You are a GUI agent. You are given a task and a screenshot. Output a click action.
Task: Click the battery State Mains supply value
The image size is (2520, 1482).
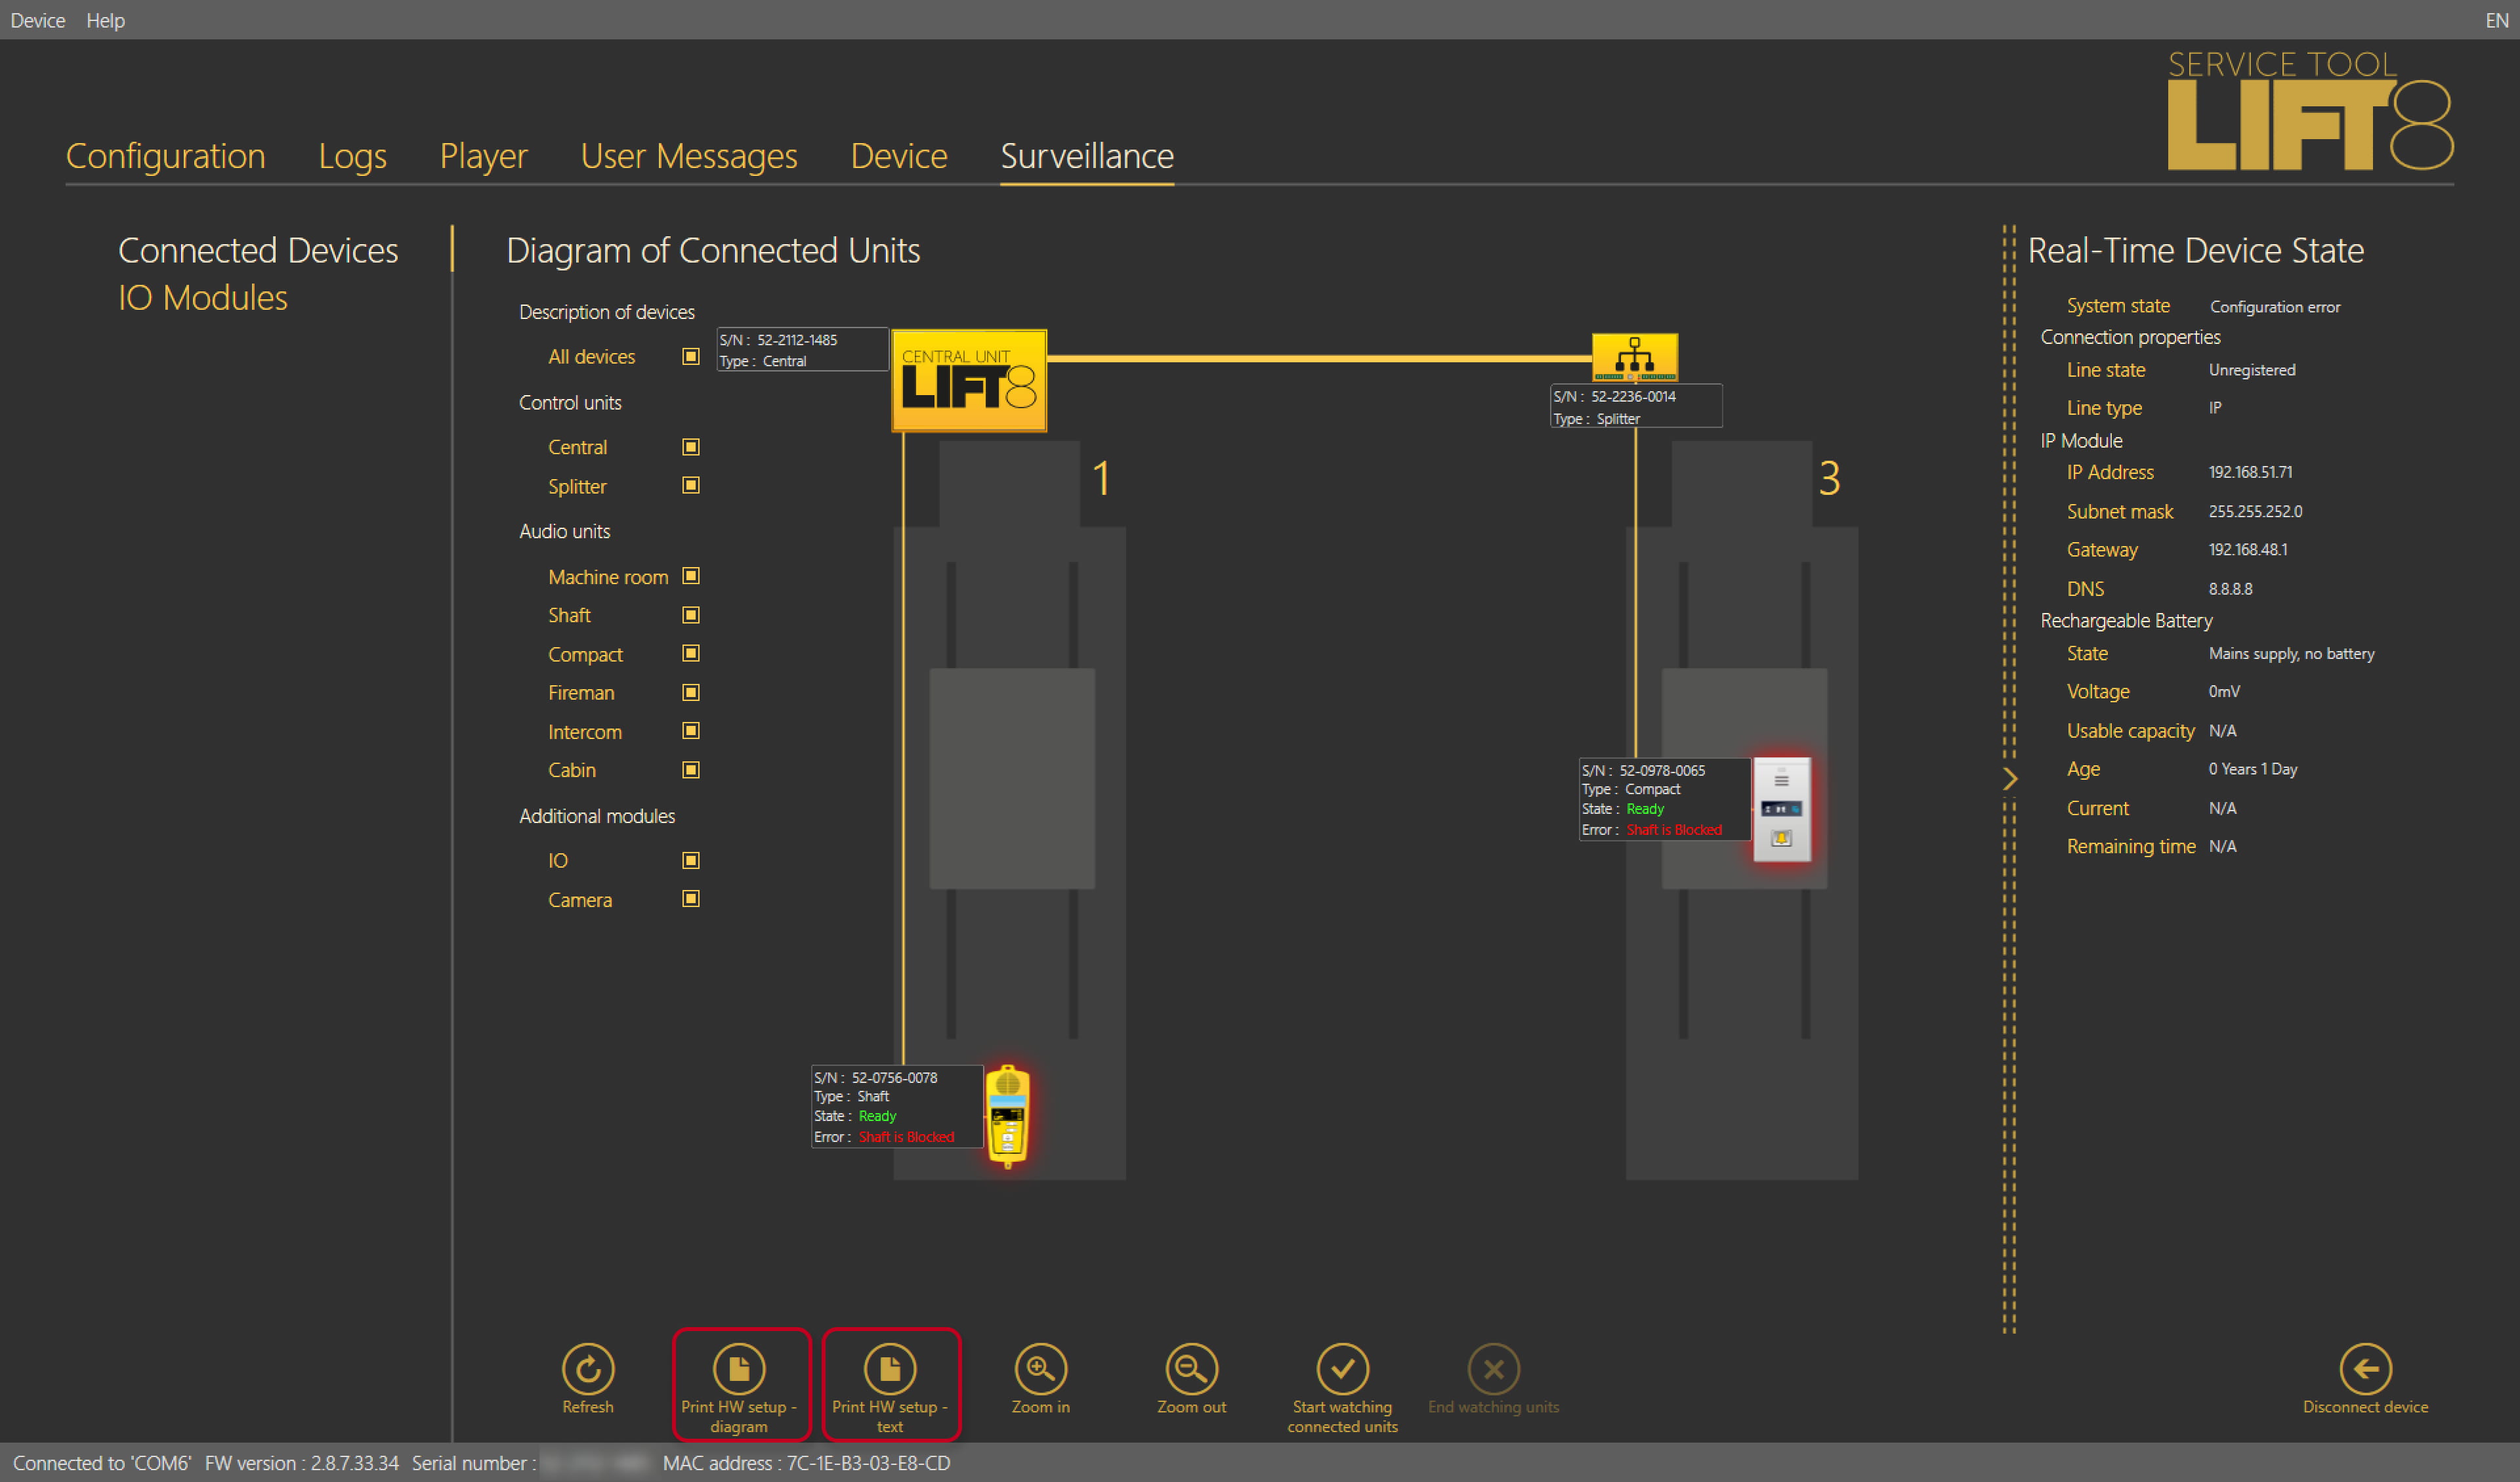(x=2291, y=654)
